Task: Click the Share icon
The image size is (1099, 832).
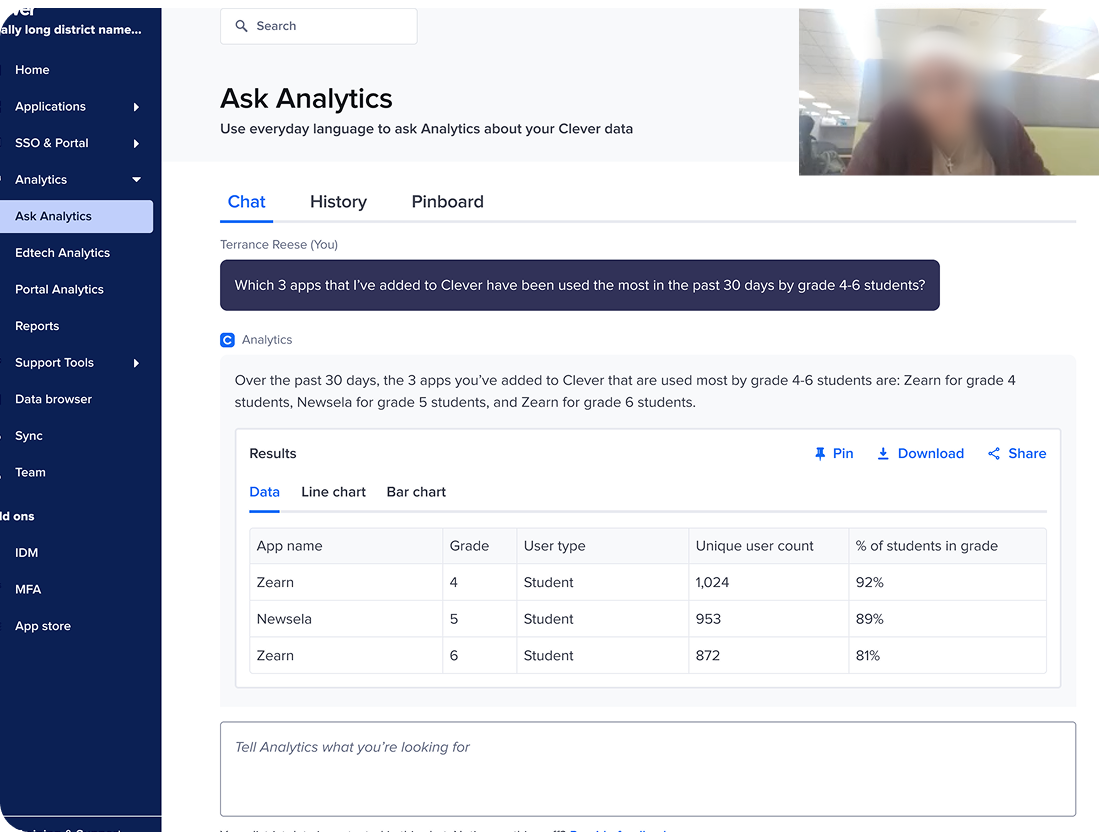Action: coord(994,453)
